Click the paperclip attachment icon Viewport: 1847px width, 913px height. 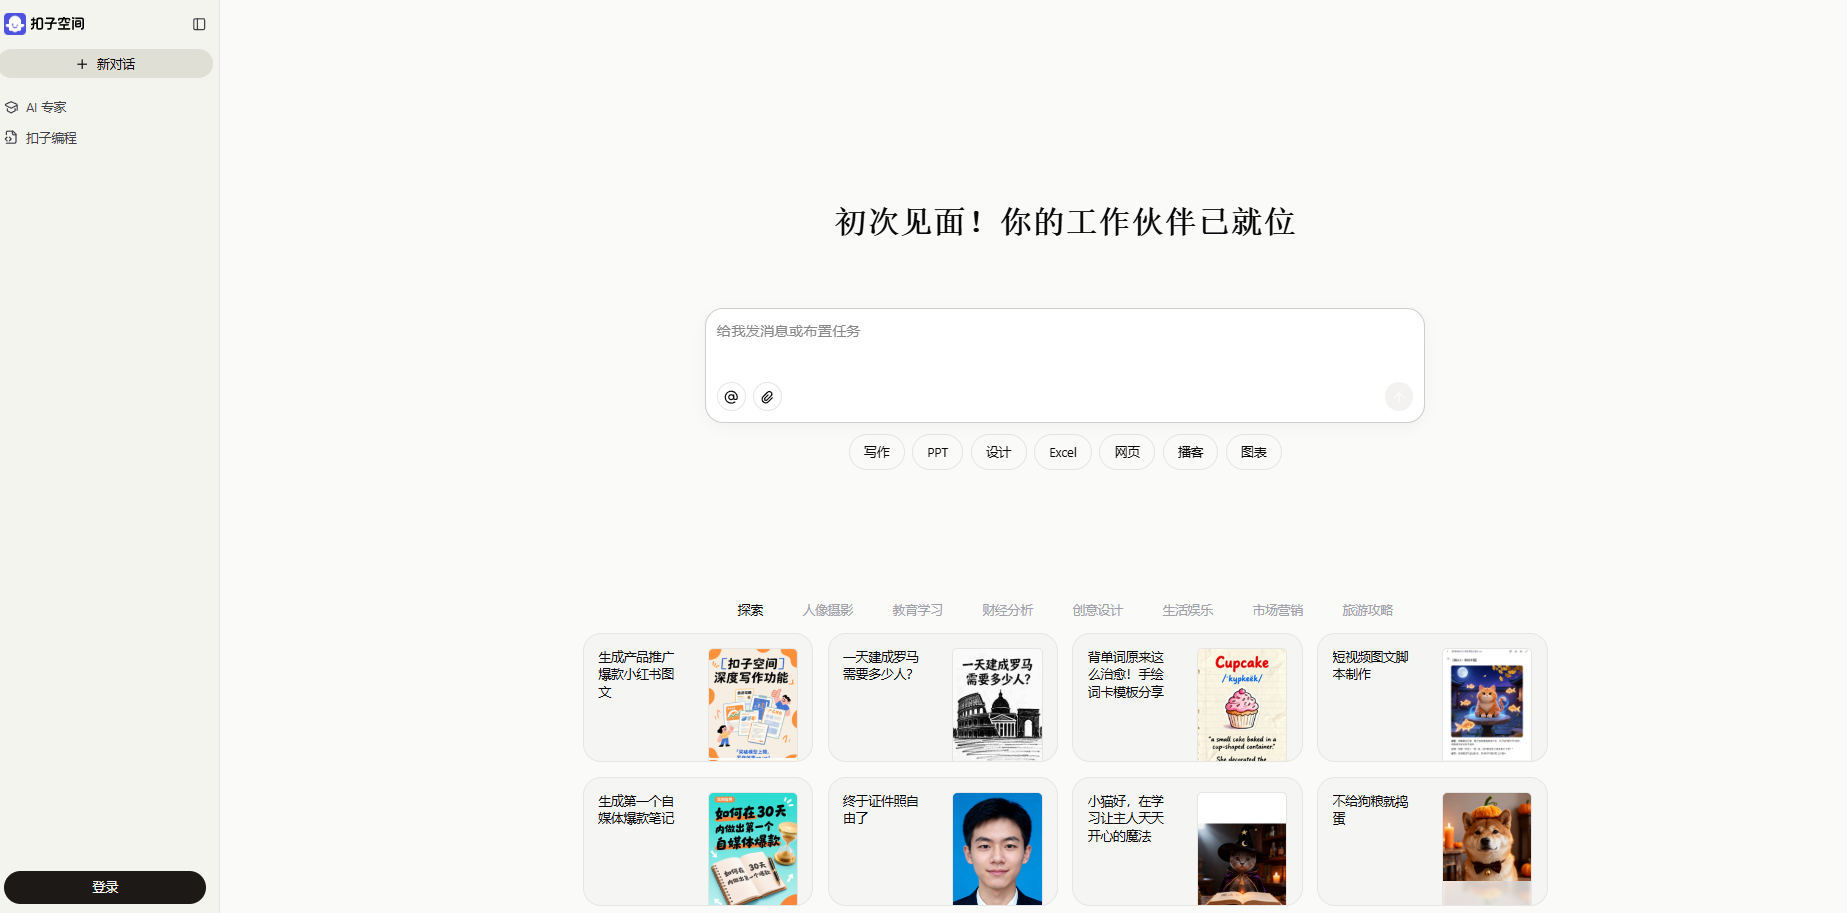coord(767,397)
